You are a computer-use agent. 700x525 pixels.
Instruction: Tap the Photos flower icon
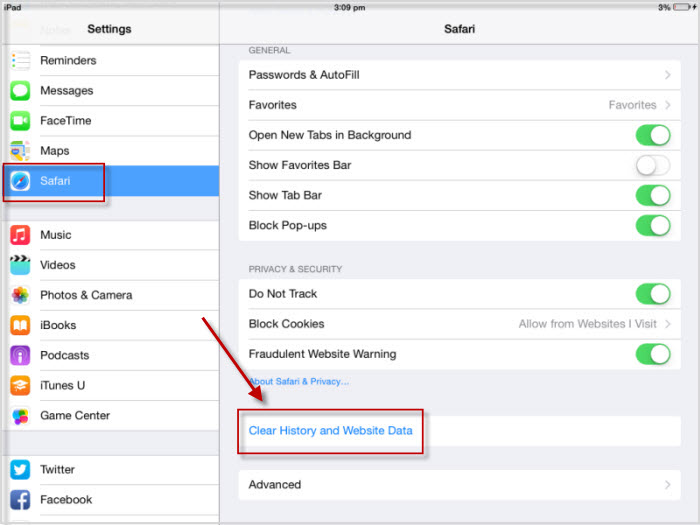(20, 295)
